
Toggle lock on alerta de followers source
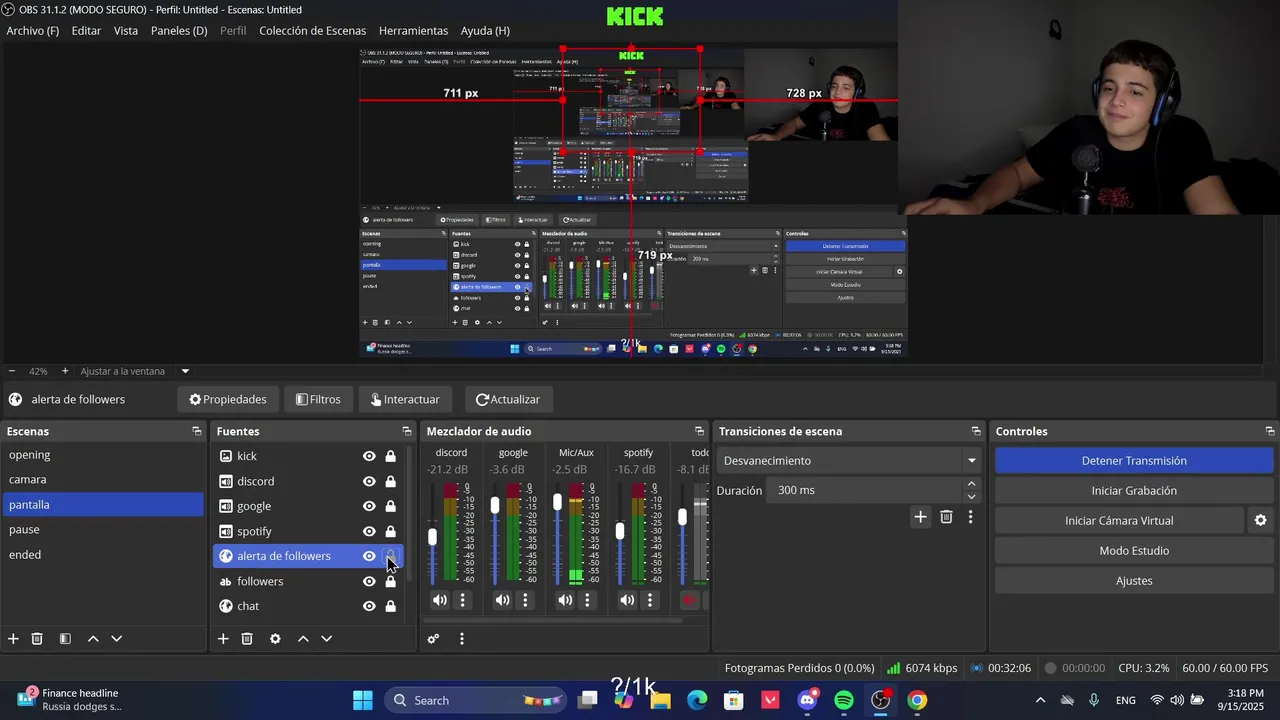[391, 556]
